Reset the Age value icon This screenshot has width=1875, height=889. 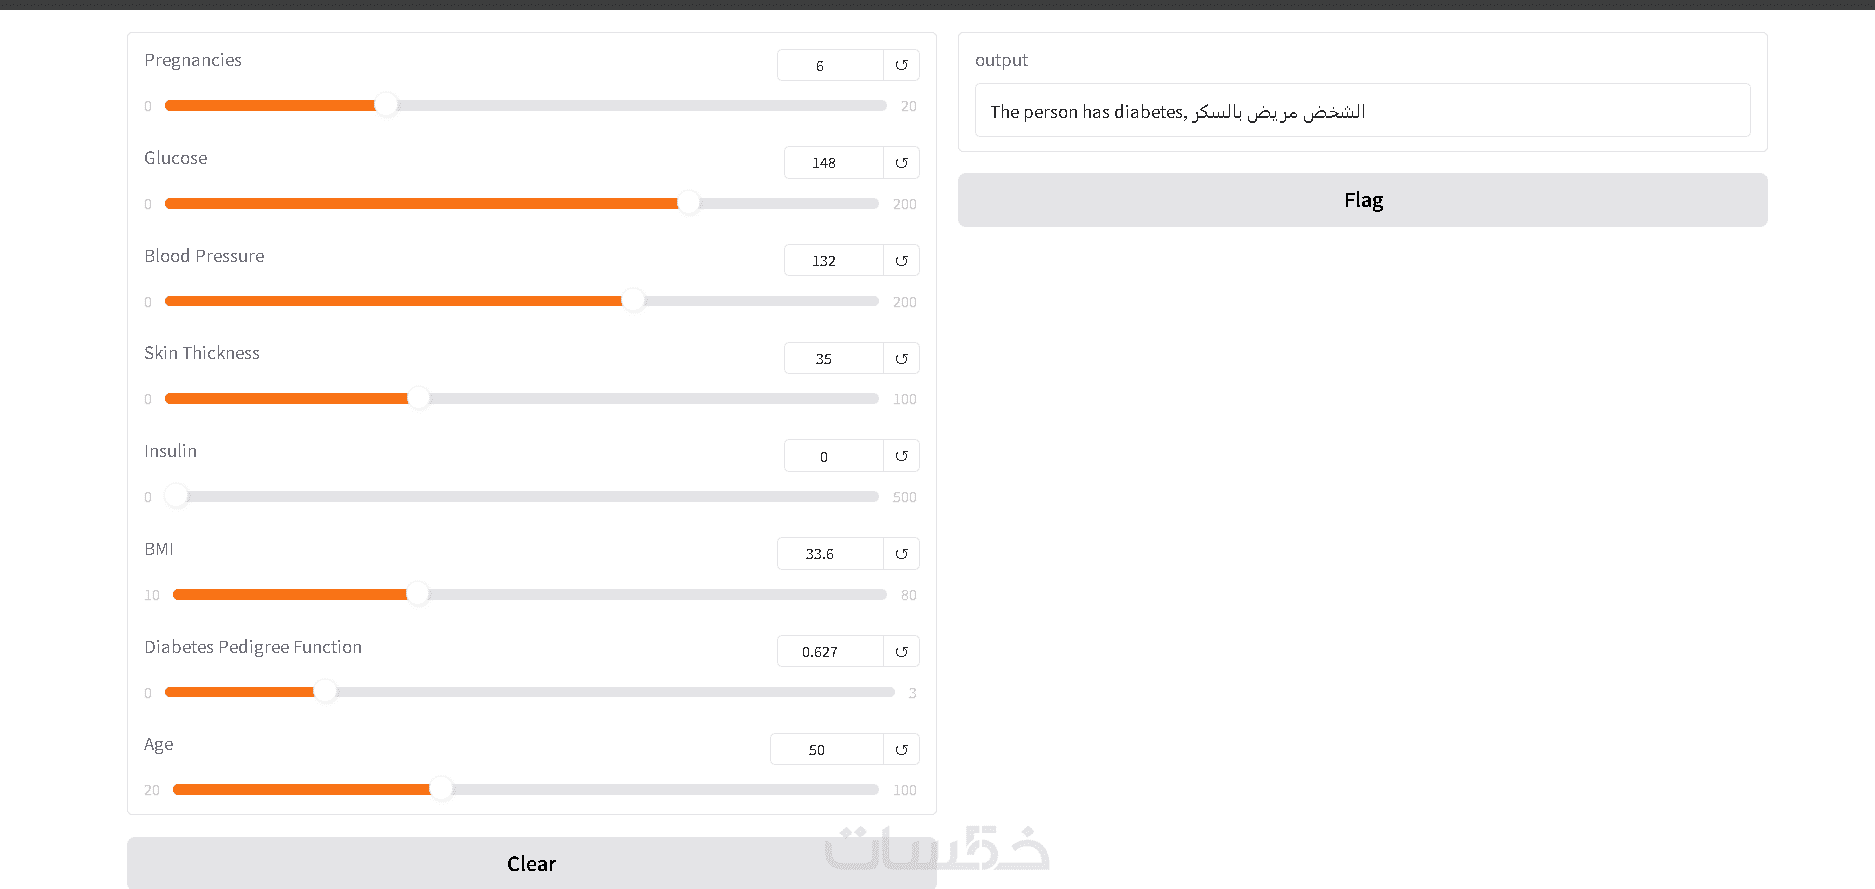pyautogui.click(x=901, y=750)
